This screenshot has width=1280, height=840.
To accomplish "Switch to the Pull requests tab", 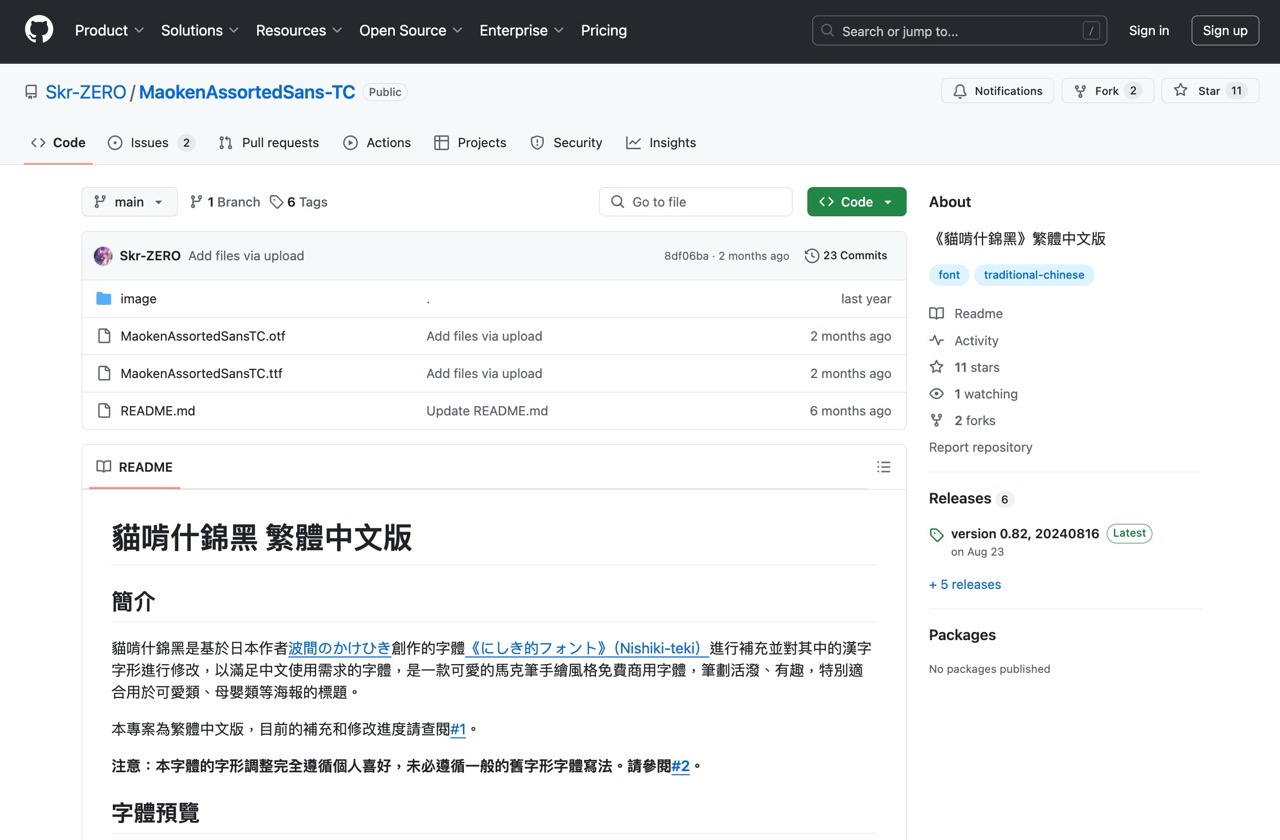I will pos(269,143).
